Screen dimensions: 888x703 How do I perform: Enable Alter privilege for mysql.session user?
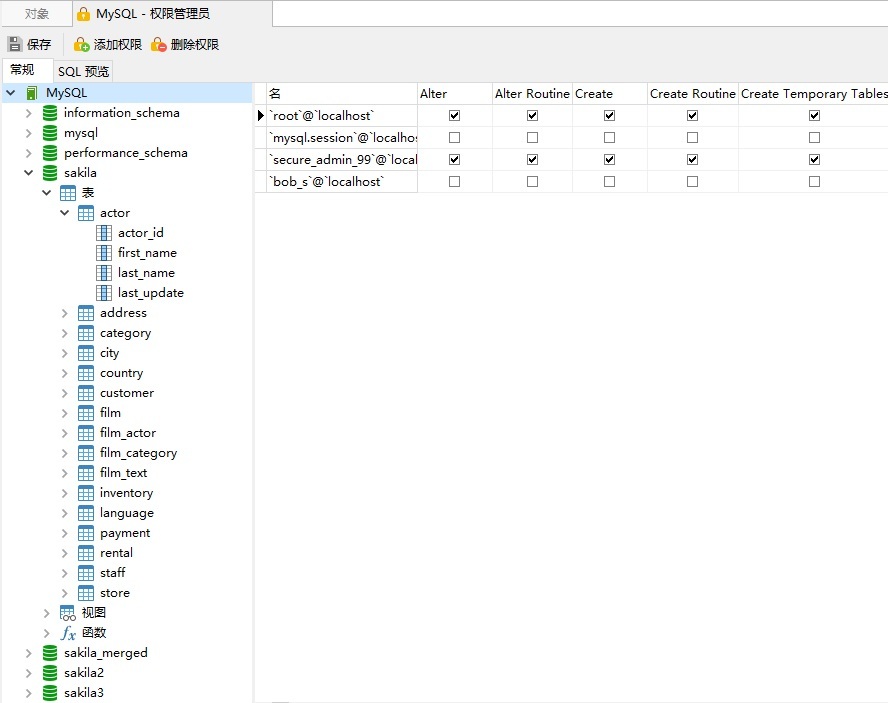coord(454,138)
